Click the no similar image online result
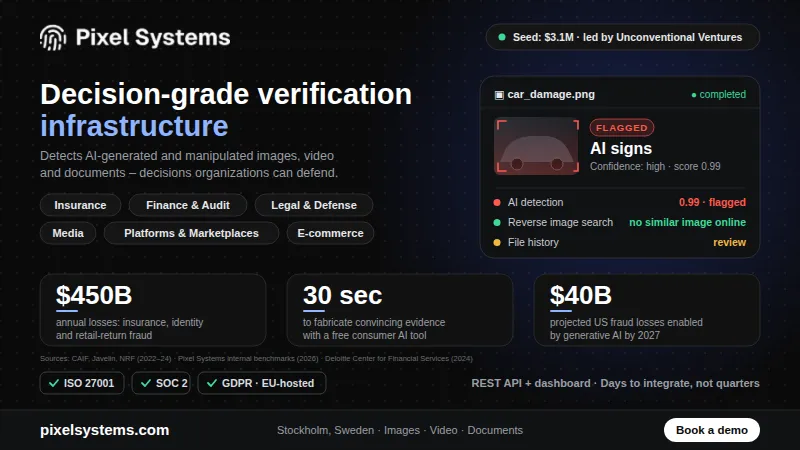Image resolution: width=800 pixels, height=450 pixels. (x=687, y=222)
